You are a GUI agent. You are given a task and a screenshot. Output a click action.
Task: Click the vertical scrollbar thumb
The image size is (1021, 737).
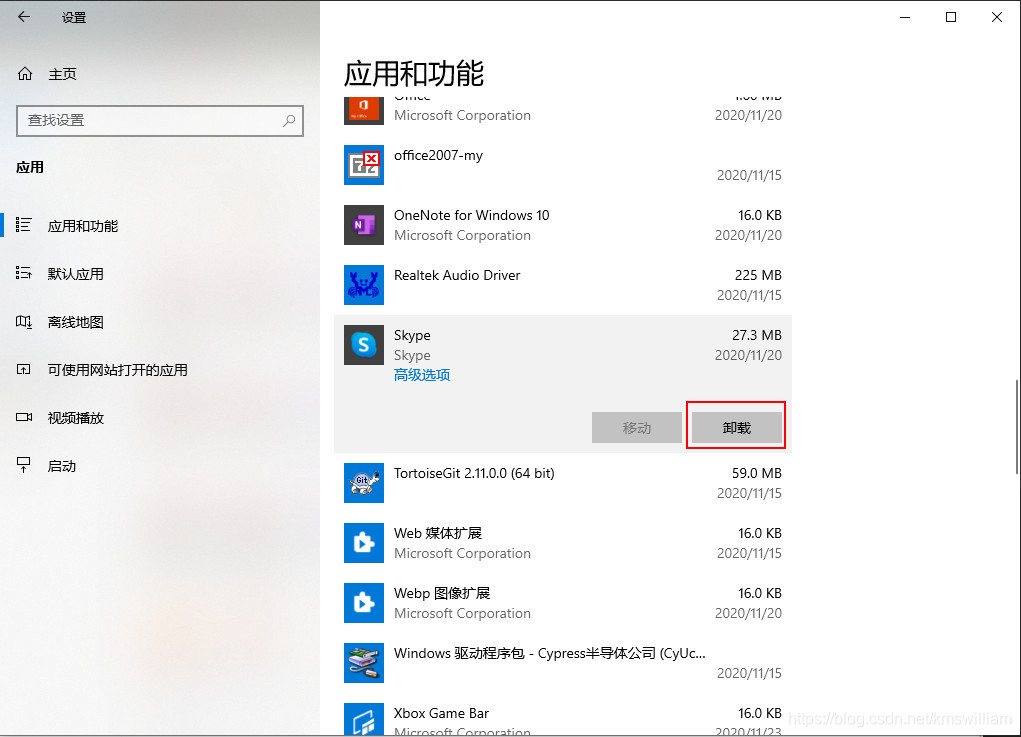coord(1017,427)
